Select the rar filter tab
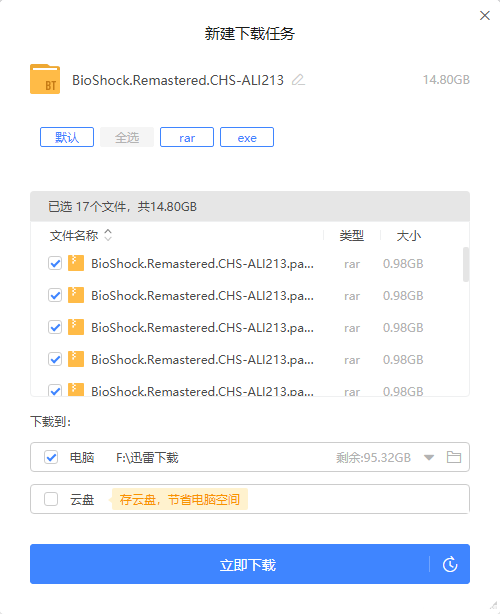This screenshot has width=500, height=614. pyautogui.click(x=187, y=137)
